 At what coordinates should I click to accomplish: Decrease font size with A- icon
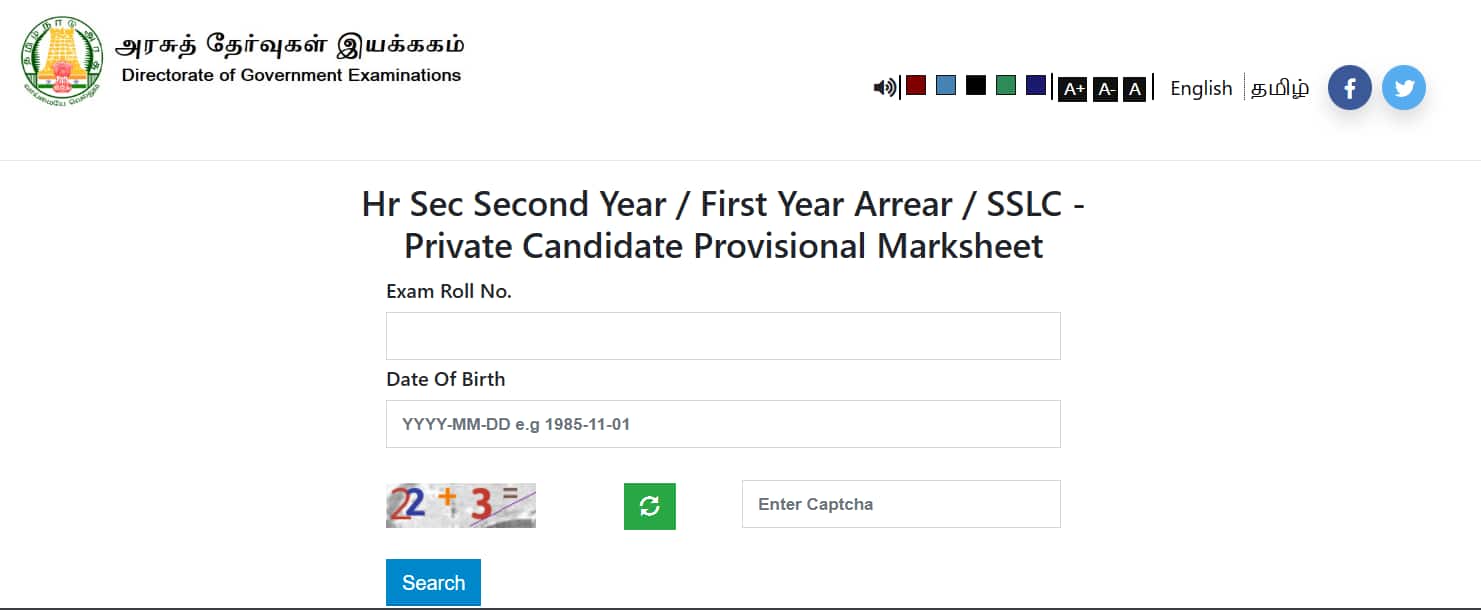(1105, 89)
